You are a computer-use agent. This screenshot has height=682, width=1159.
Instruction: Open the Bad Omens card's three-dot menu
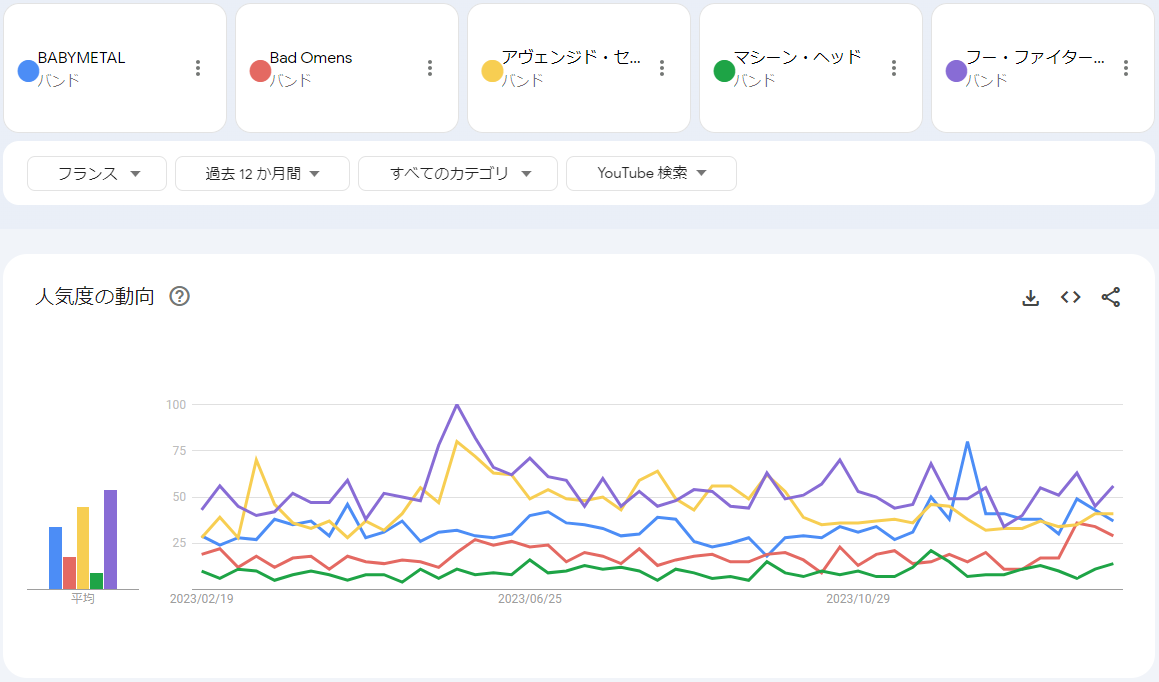[429, 68]
